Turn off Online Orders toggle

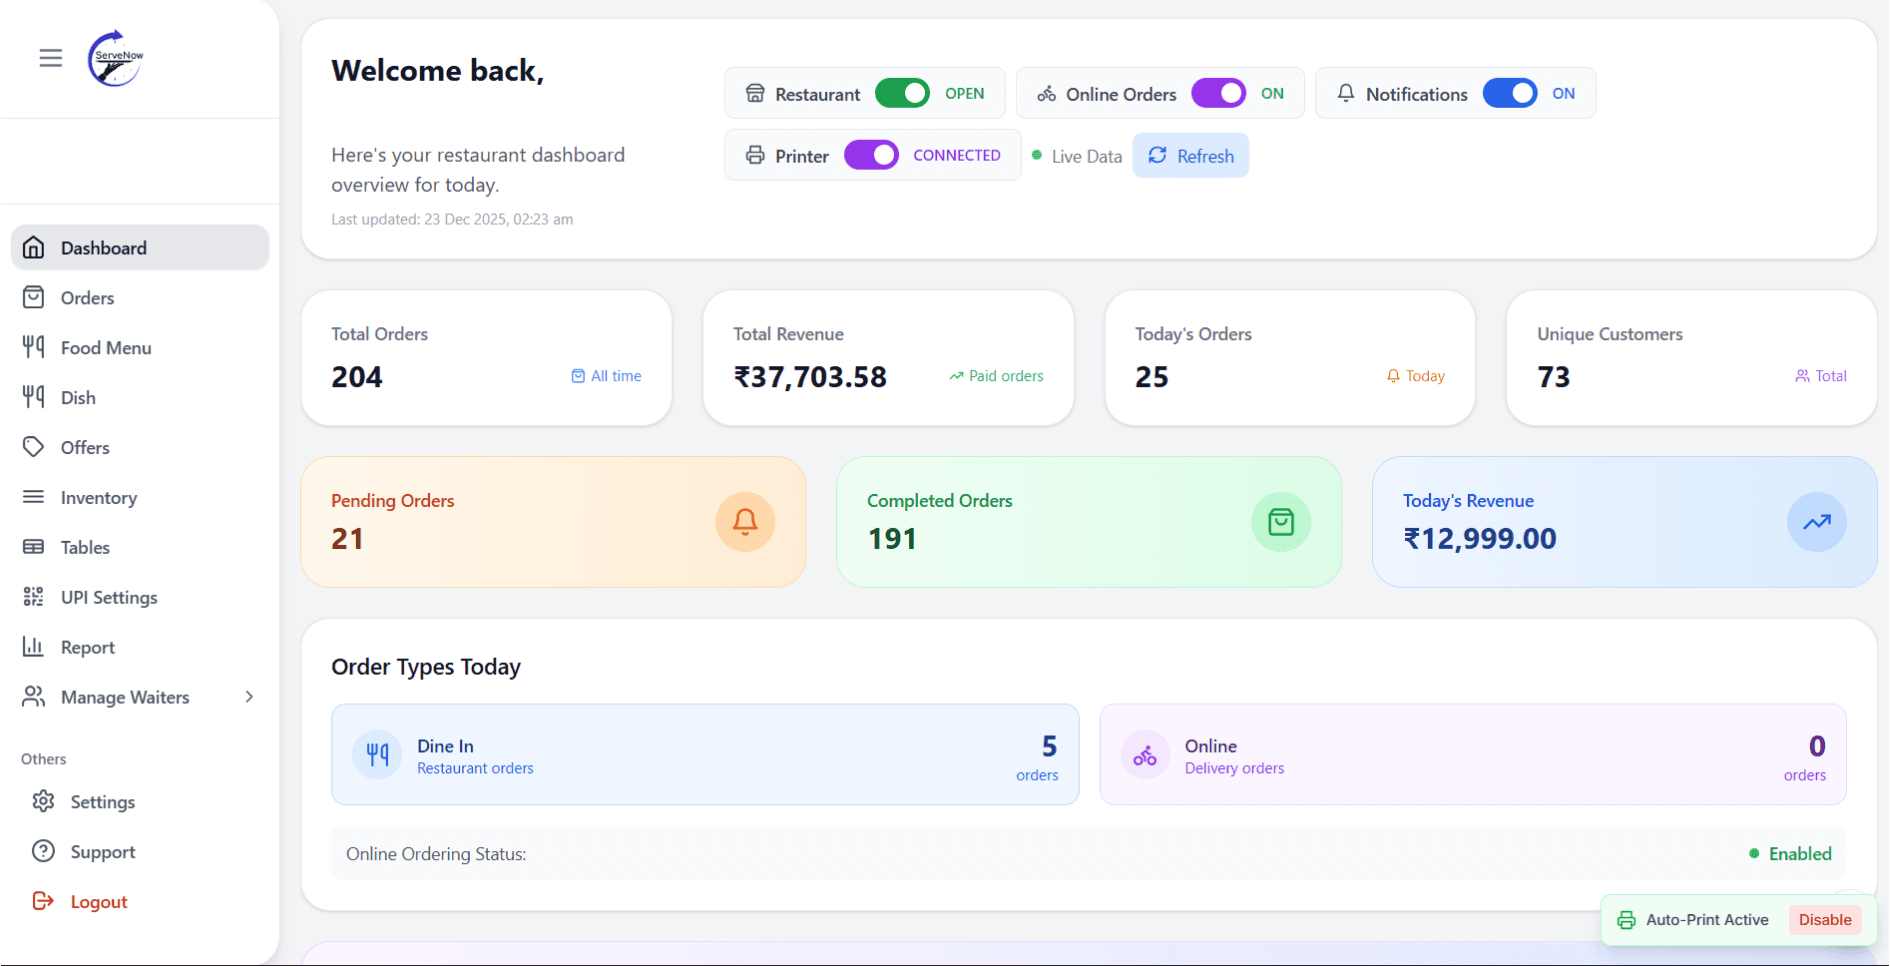point(1218,93)
